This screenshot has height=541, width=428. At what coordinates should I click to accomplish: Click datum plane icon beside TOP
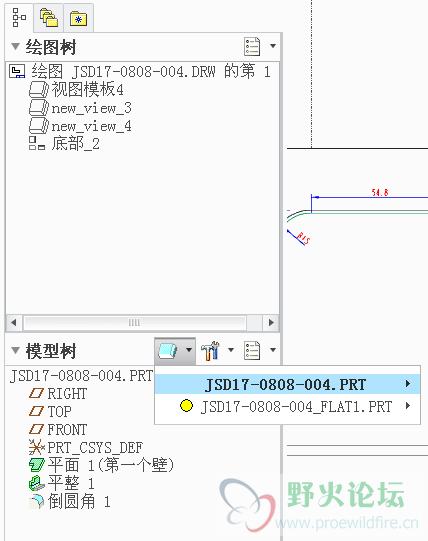[36, 411]
